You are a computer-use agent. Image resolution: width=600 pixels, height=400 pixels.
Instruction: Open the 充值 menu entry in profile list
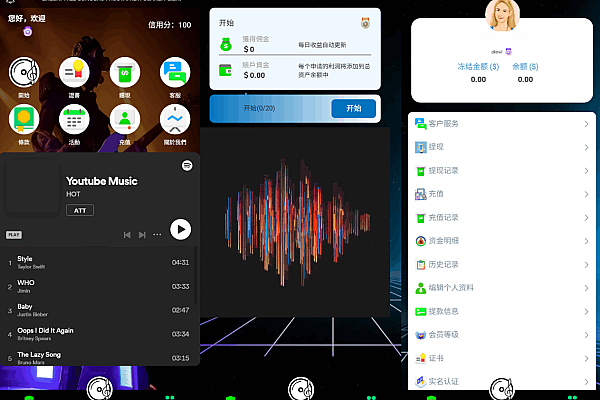502,194
